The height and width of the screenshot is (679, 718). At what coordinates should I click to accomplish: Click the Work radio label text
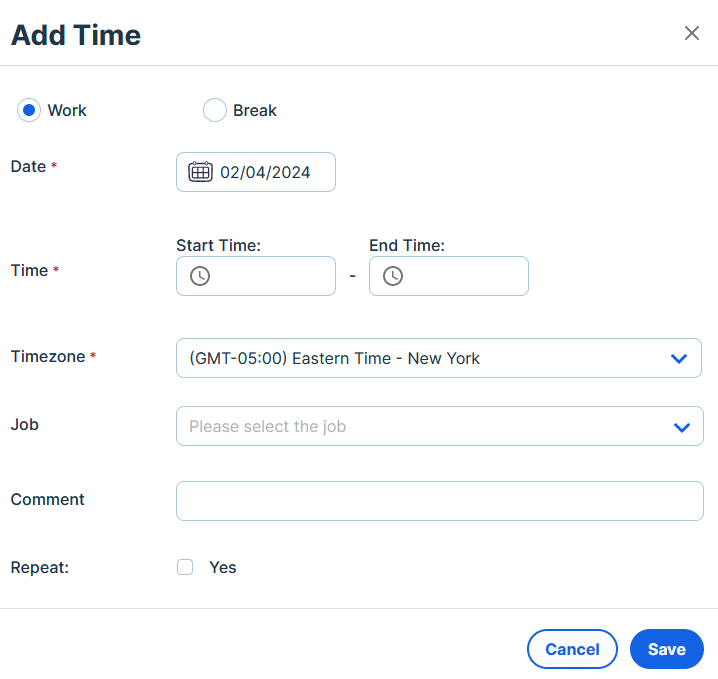pyautogui.click(x=67, y=110)
